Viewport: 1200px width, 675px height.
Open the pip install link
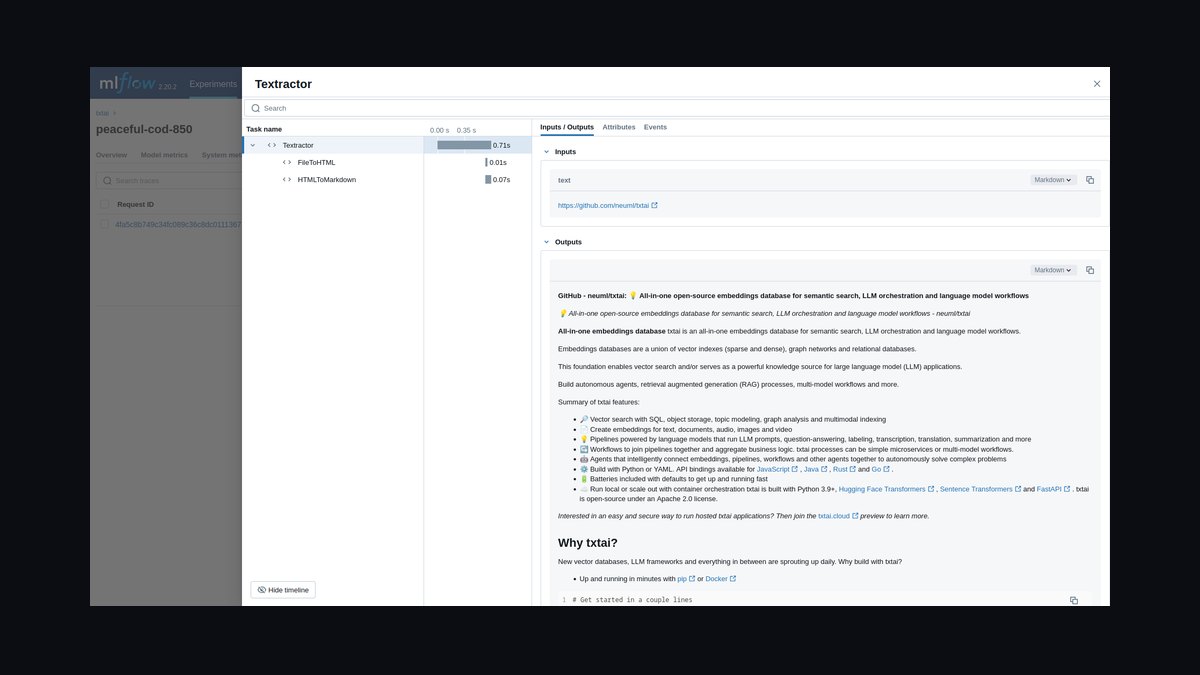click(x=686, y=579)
